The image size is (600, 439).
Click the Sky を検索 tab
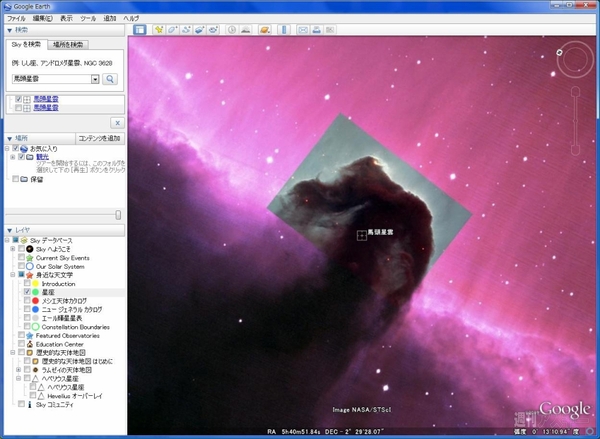pos(26,44)
